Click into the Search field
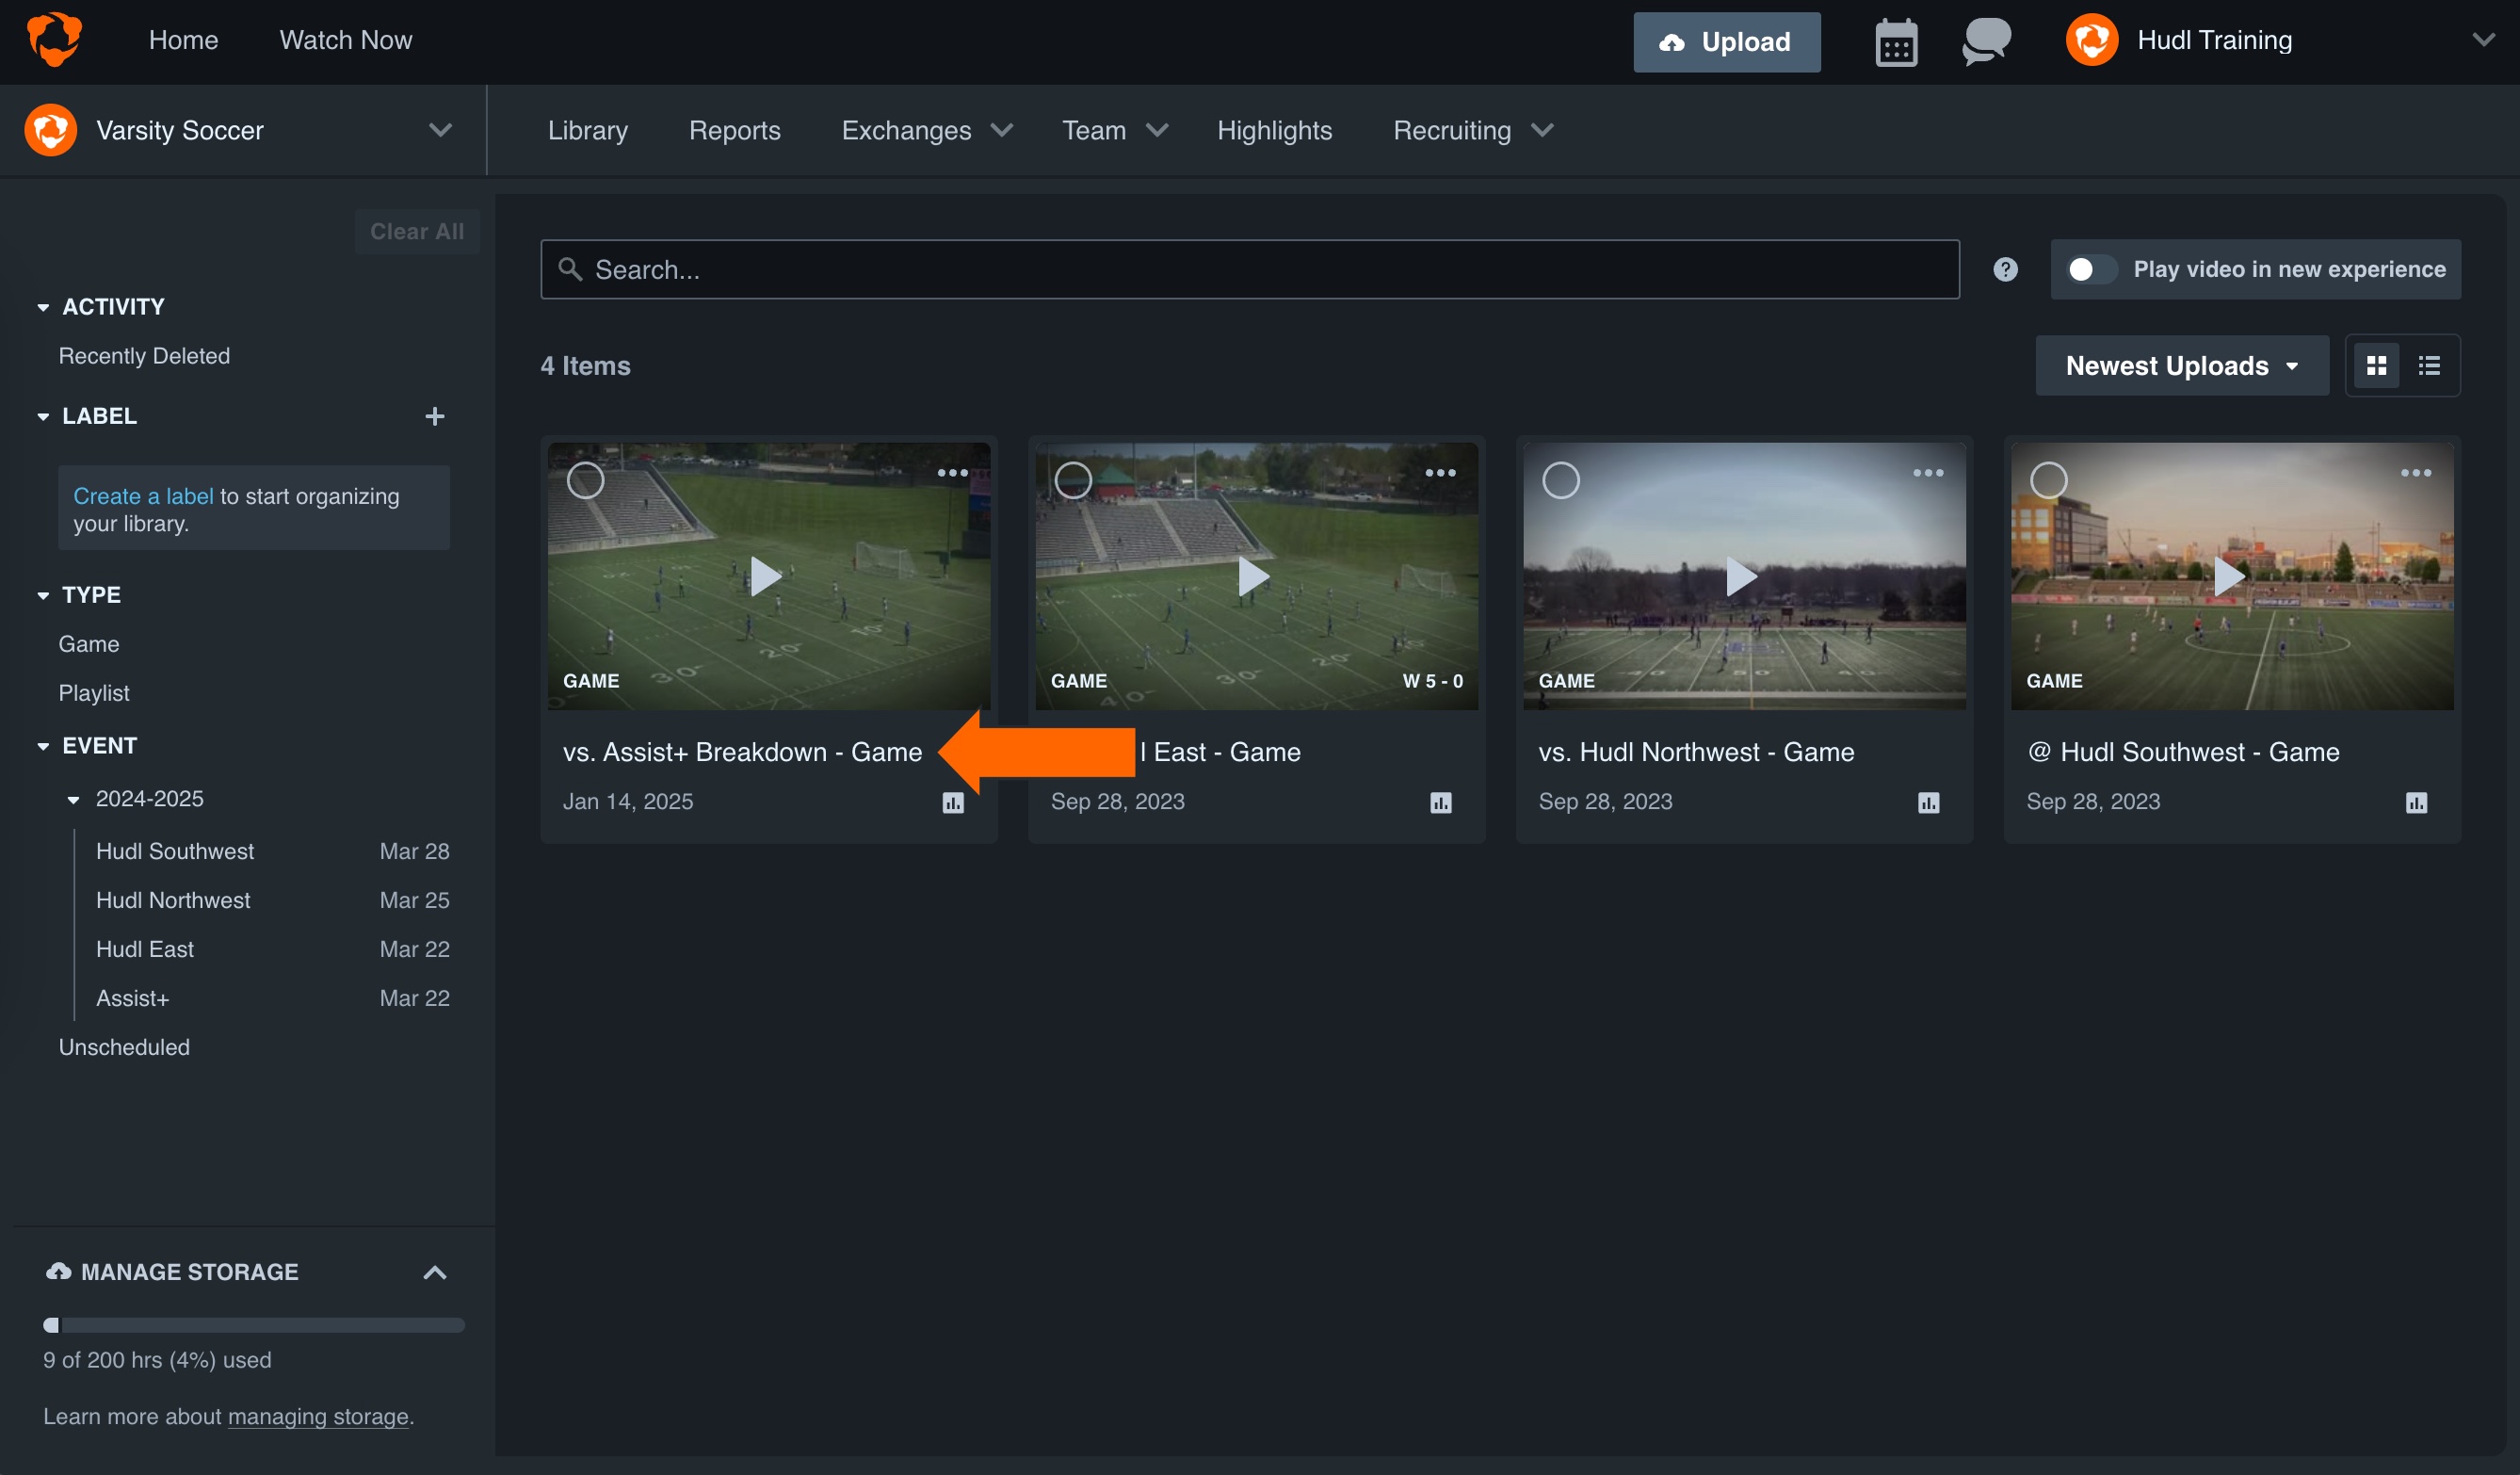Viewport: 2520px width, 1475px height. pyautogui.click(x=1250, y=269)
